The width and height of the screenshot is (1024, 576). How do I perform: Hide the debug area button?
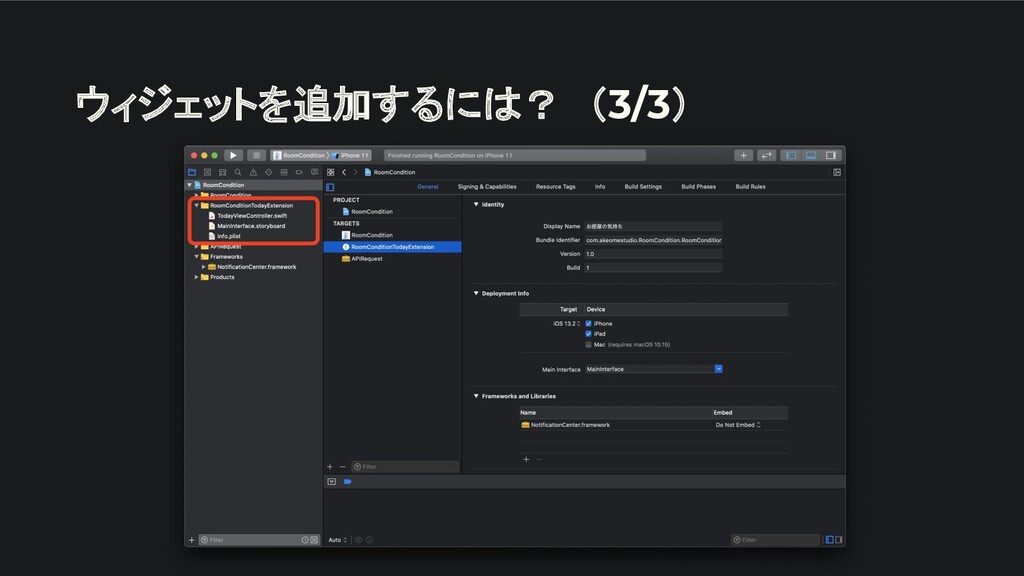click(x=332, y=481)
